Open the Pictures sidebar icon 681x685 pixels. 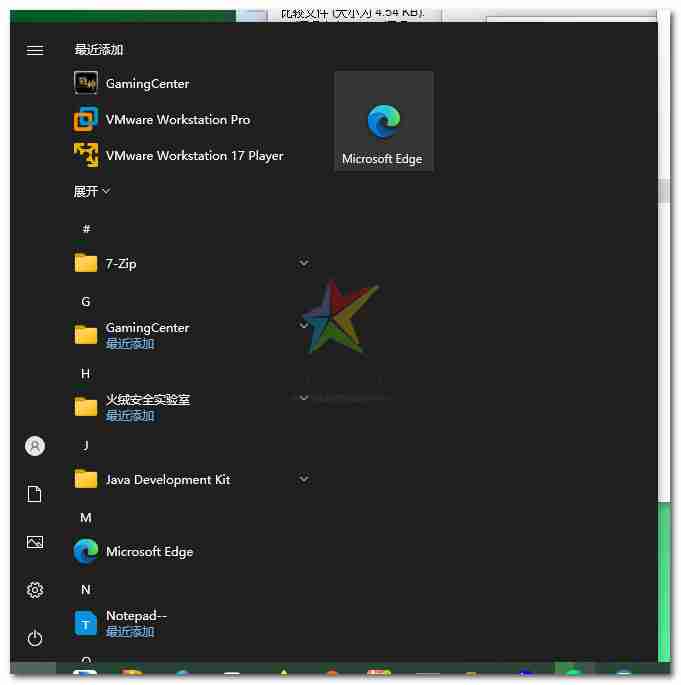(35, 542)
